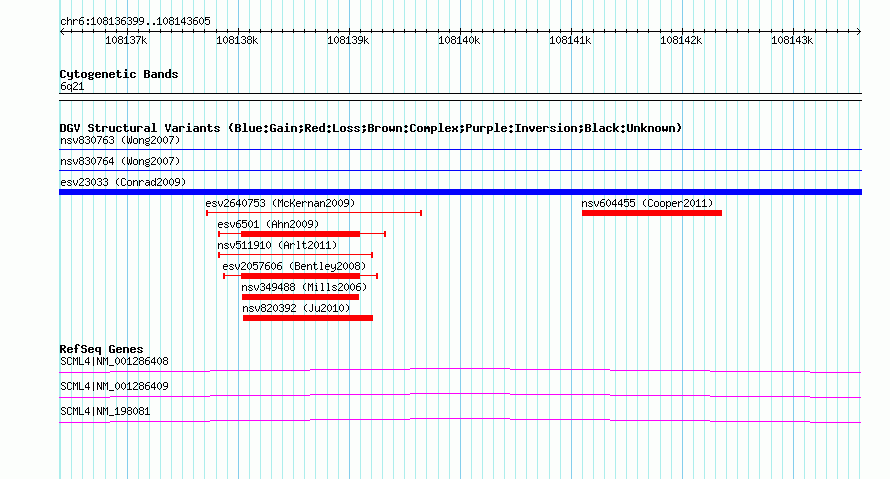Click the red nsv820392 loss bar

[x=308, y=318]
